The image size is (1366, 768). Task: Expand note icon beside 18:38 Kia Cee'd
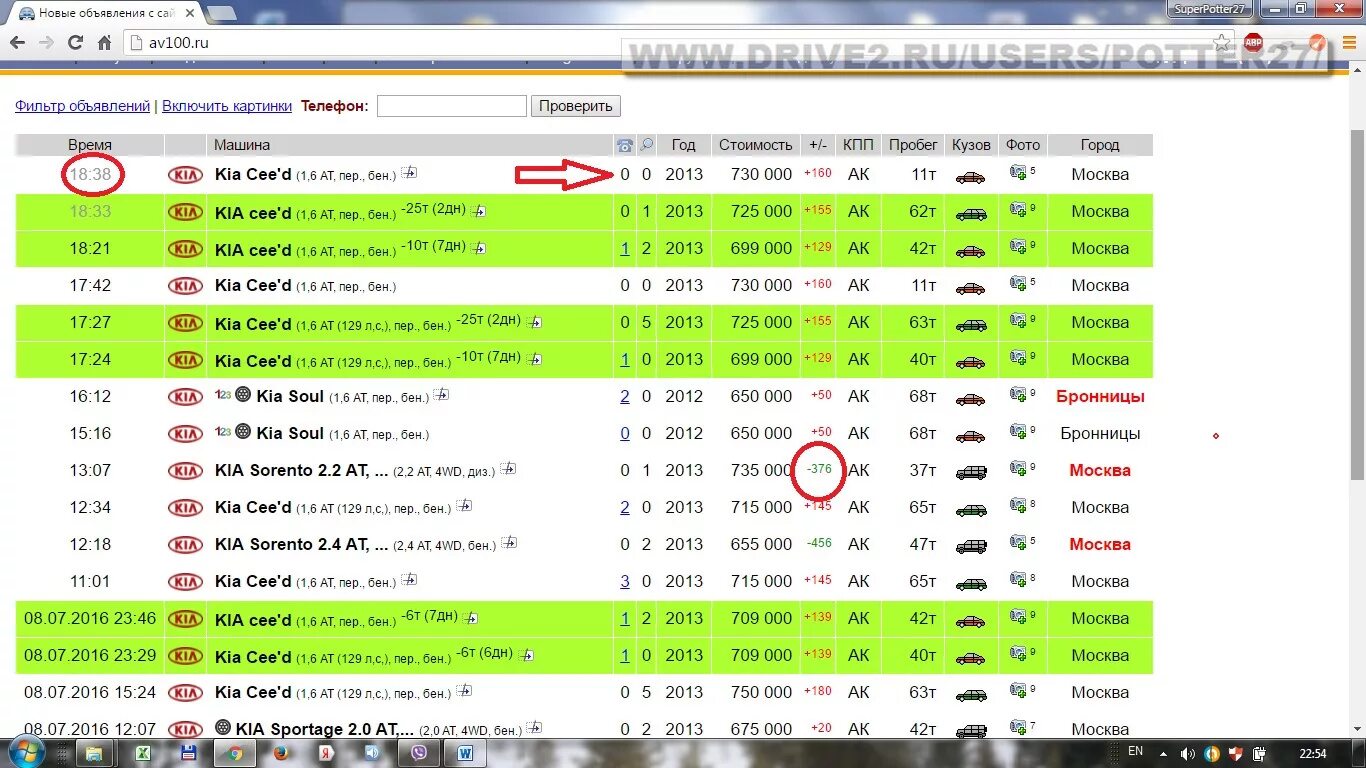tap(408, 172)
